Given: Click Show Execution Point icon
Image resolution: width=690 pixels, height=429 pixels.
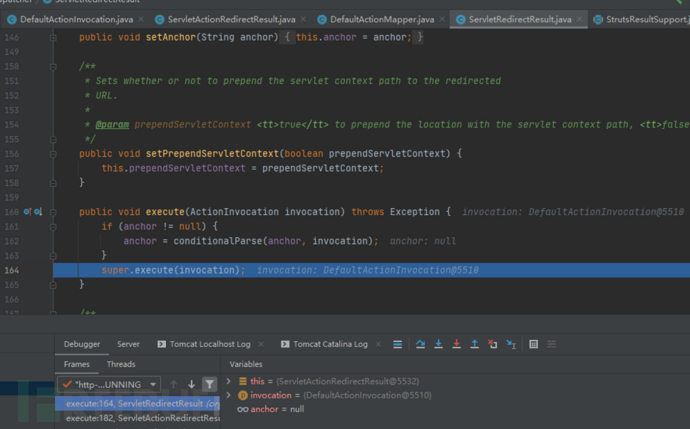Looking at the screenshot, I should pos(397,344).
